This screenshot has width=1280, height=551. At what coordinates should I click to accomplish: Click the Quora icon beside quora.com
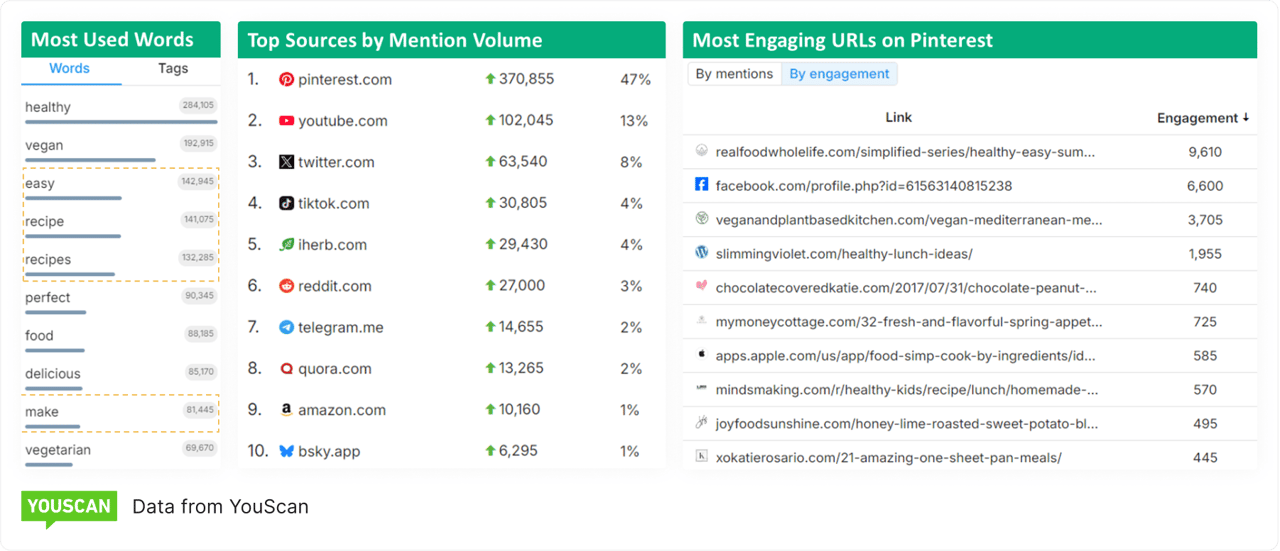pos(286,369)
